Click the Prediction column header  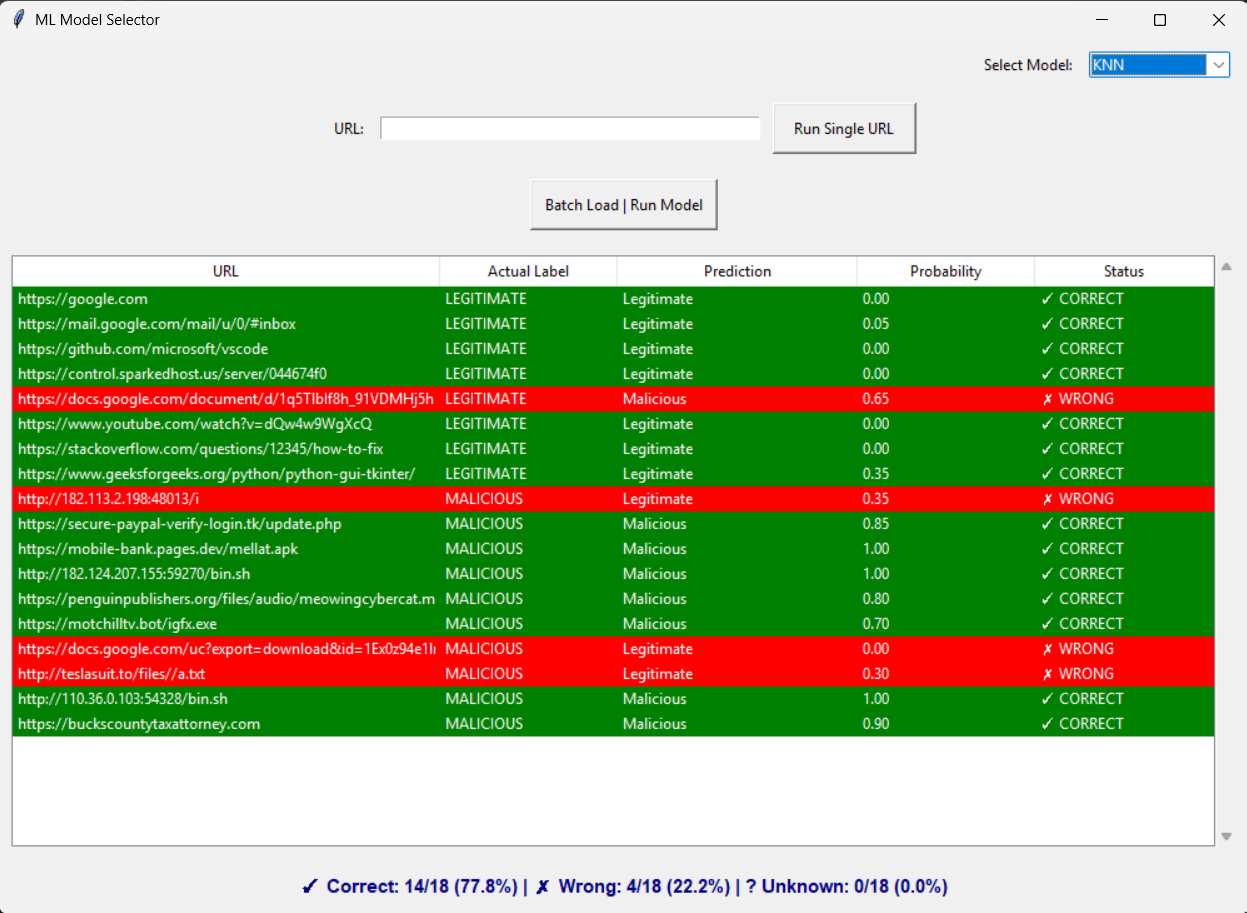[x=737, y=271]
